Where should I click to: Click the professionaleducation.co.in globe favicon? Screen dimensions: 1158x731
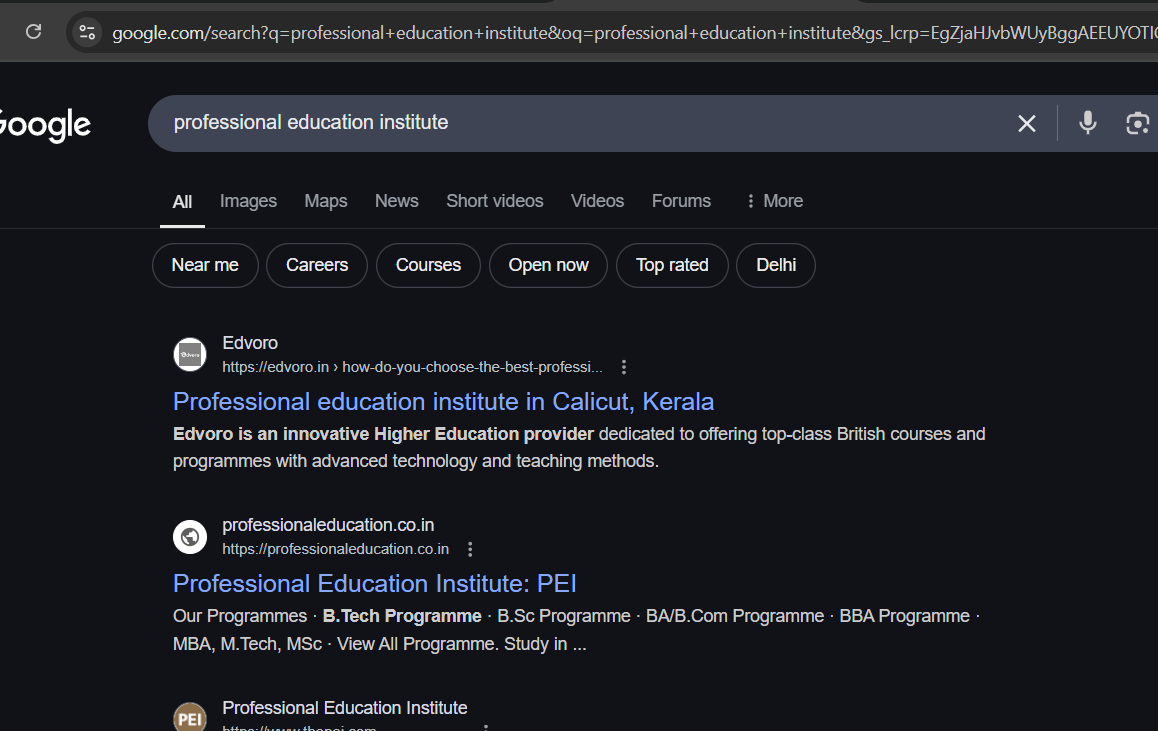[x=190, y=537]
